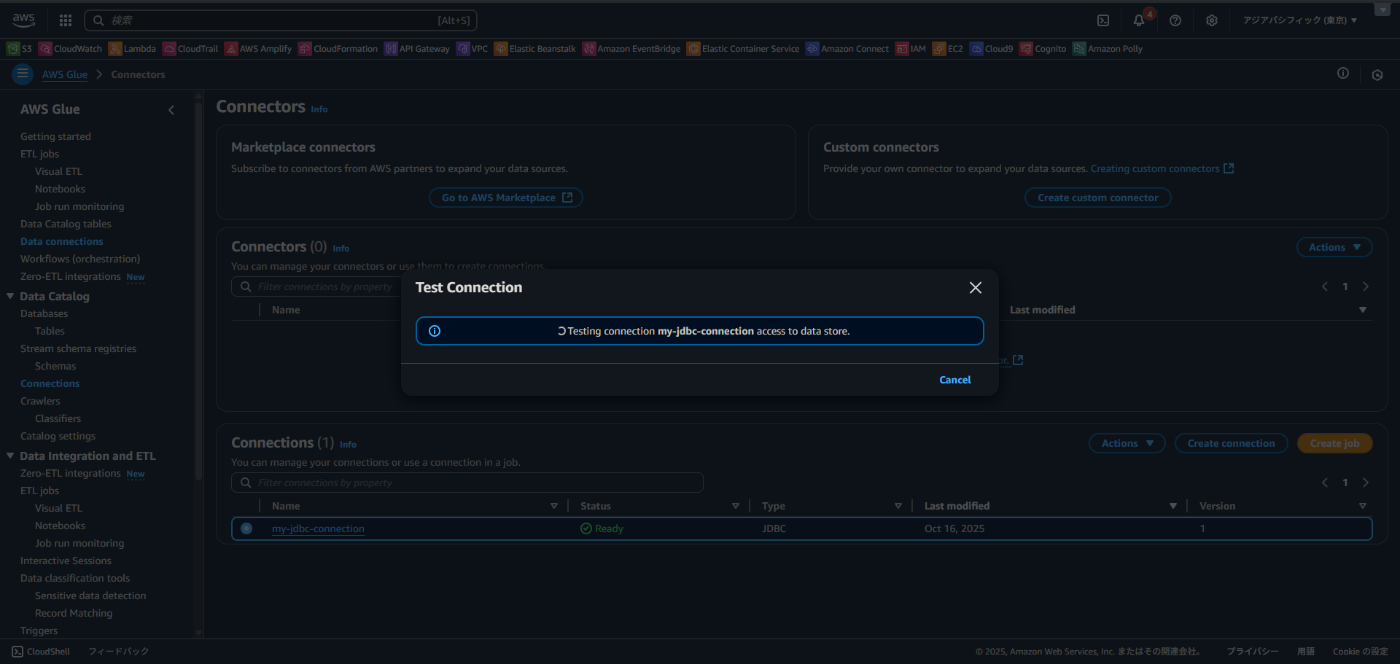
Task: Open the help question mark icon
Action: click(x=1175, y=20)
